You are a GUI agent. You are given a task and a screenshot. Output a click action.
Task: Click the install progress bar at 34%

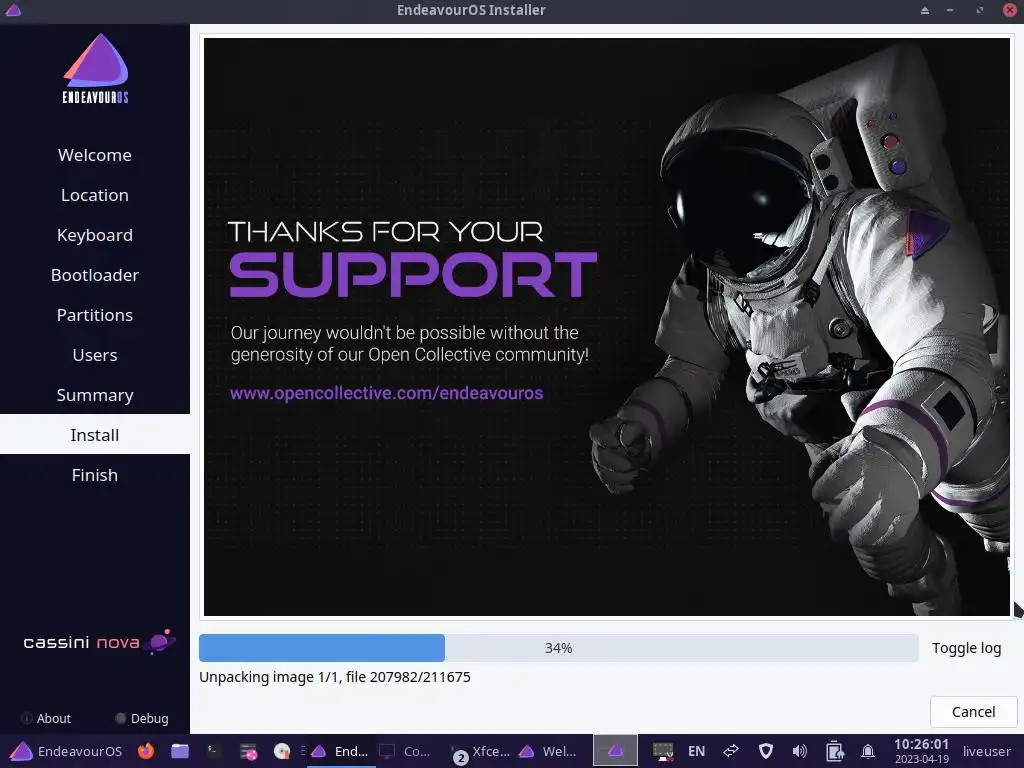(x=558, y=648)
